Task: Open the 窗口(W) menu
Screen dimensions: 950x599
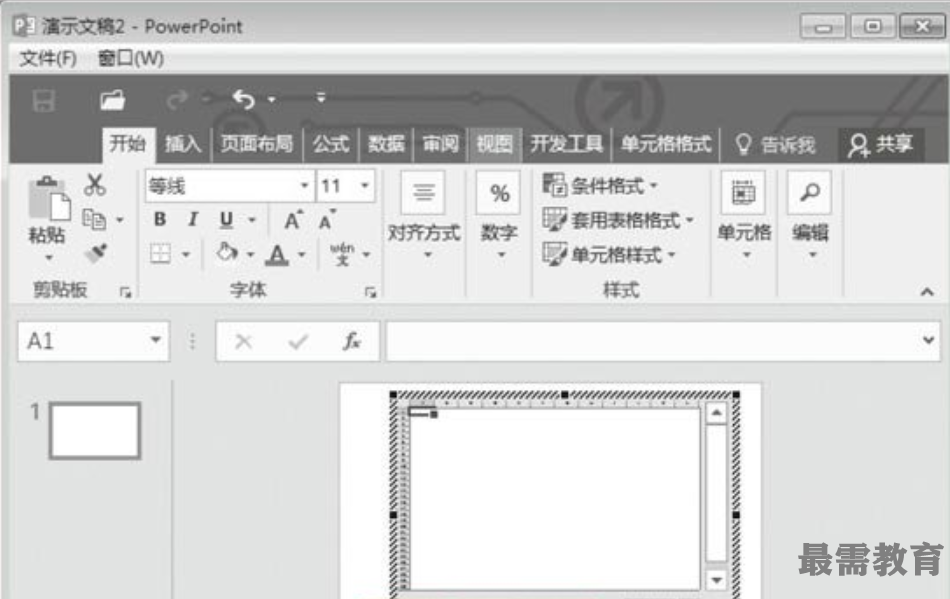Action: click(x=130, y=59)
